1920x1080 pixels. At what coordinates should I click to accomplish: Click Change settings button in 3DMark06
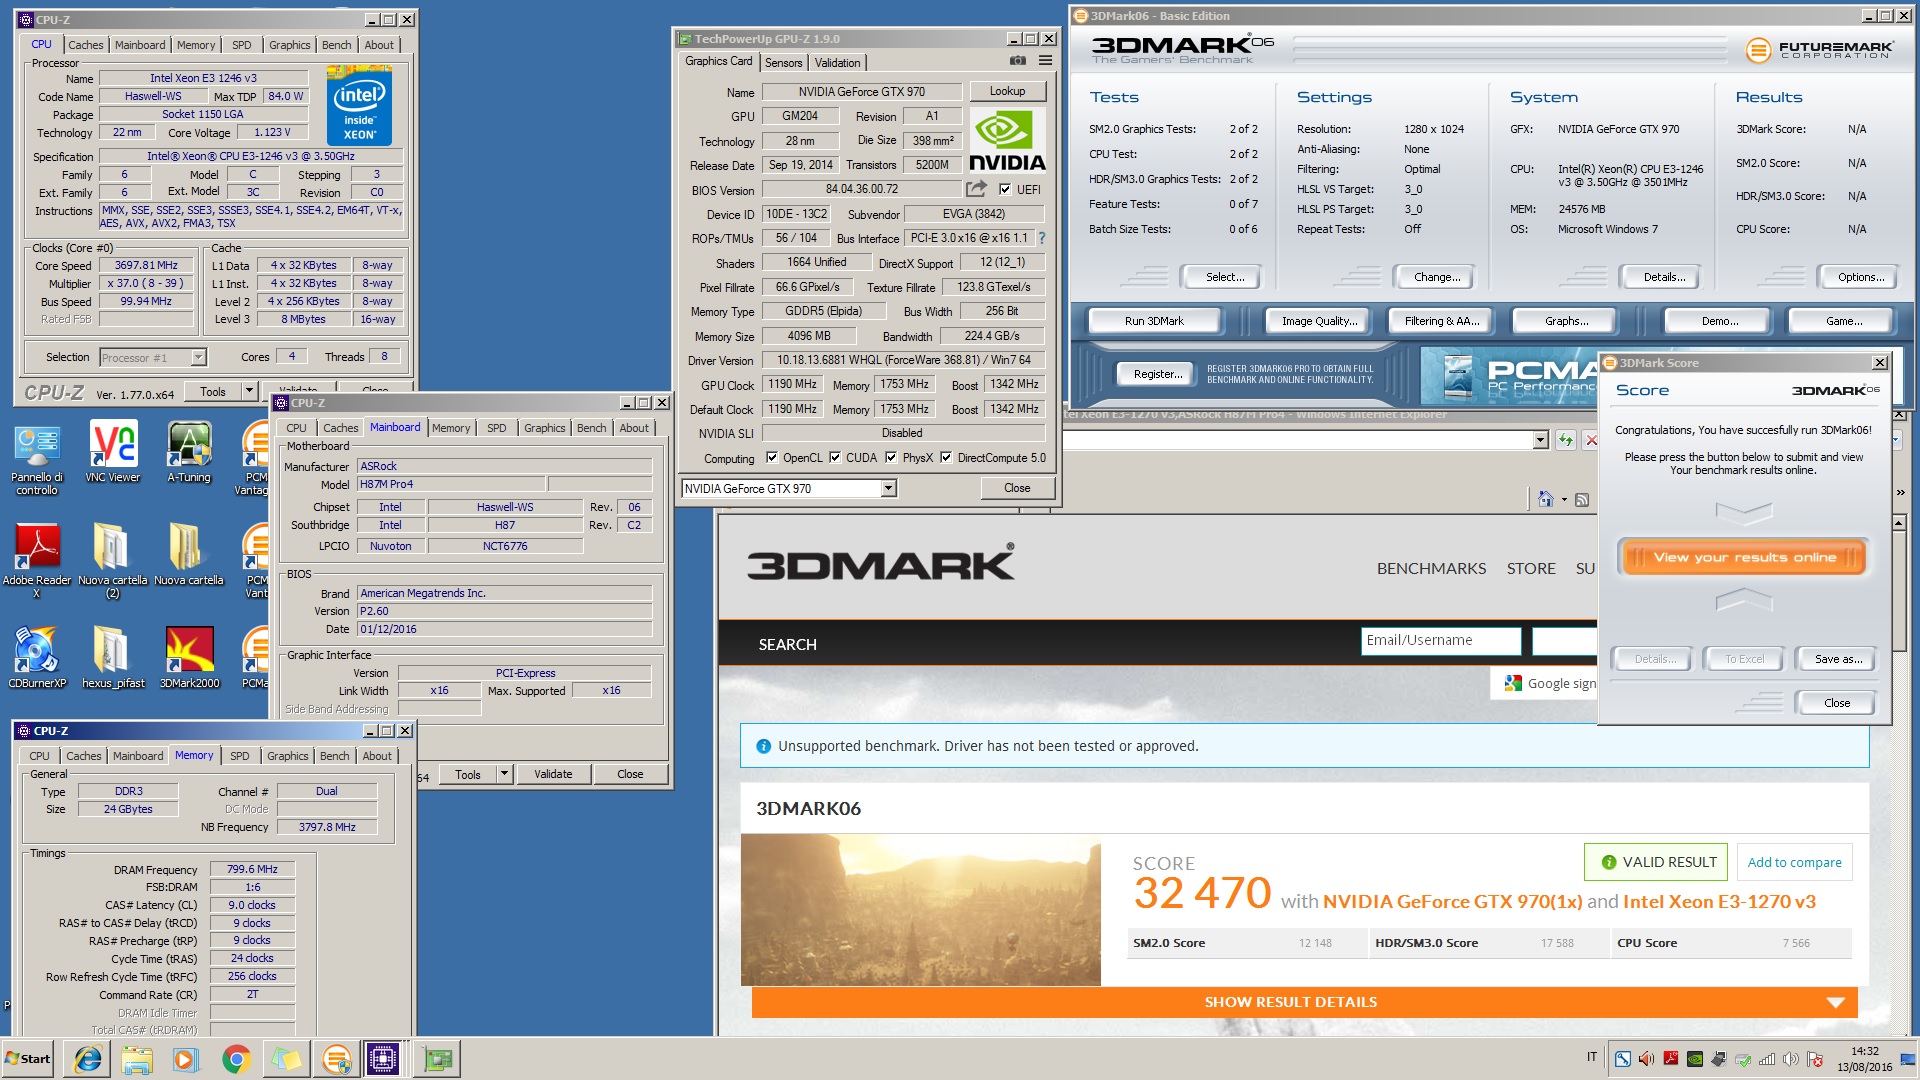(1437, 277)
